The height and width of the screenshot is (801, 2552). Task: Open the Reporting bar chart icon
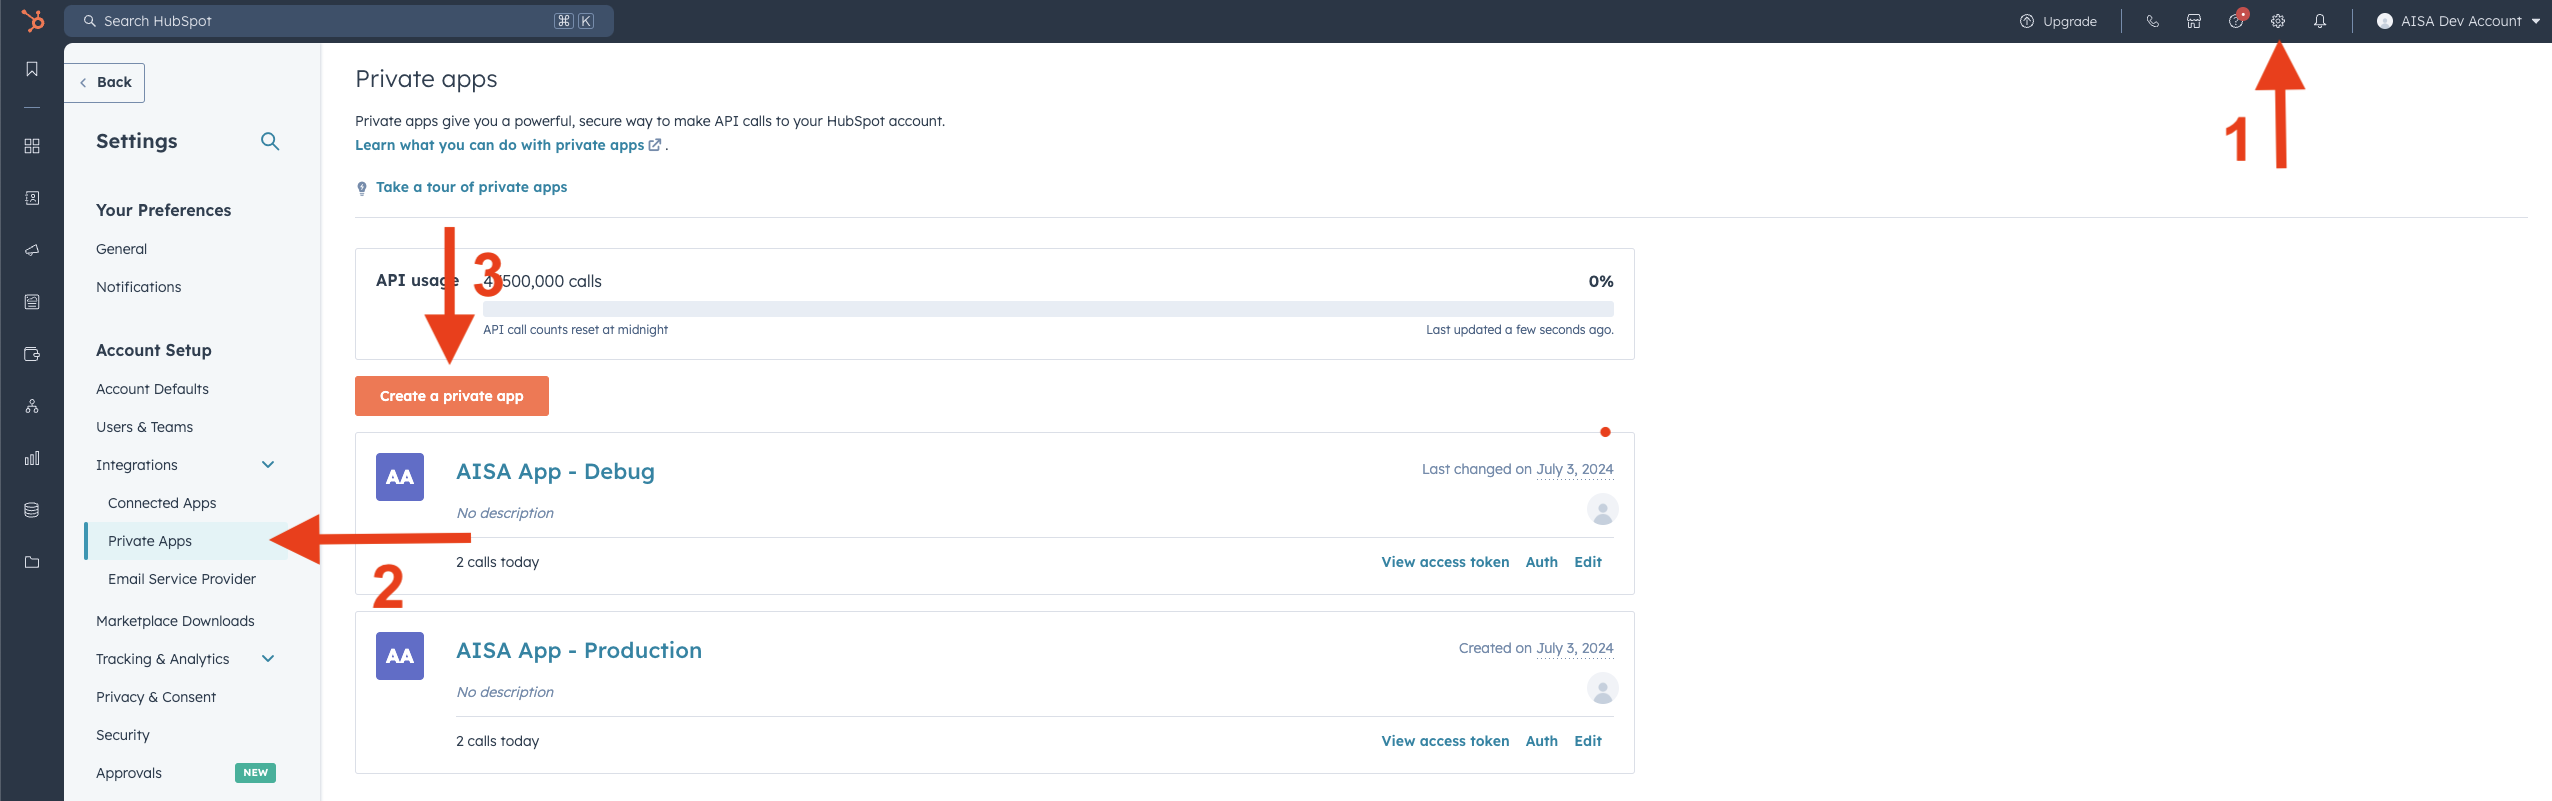click(32, 458)
